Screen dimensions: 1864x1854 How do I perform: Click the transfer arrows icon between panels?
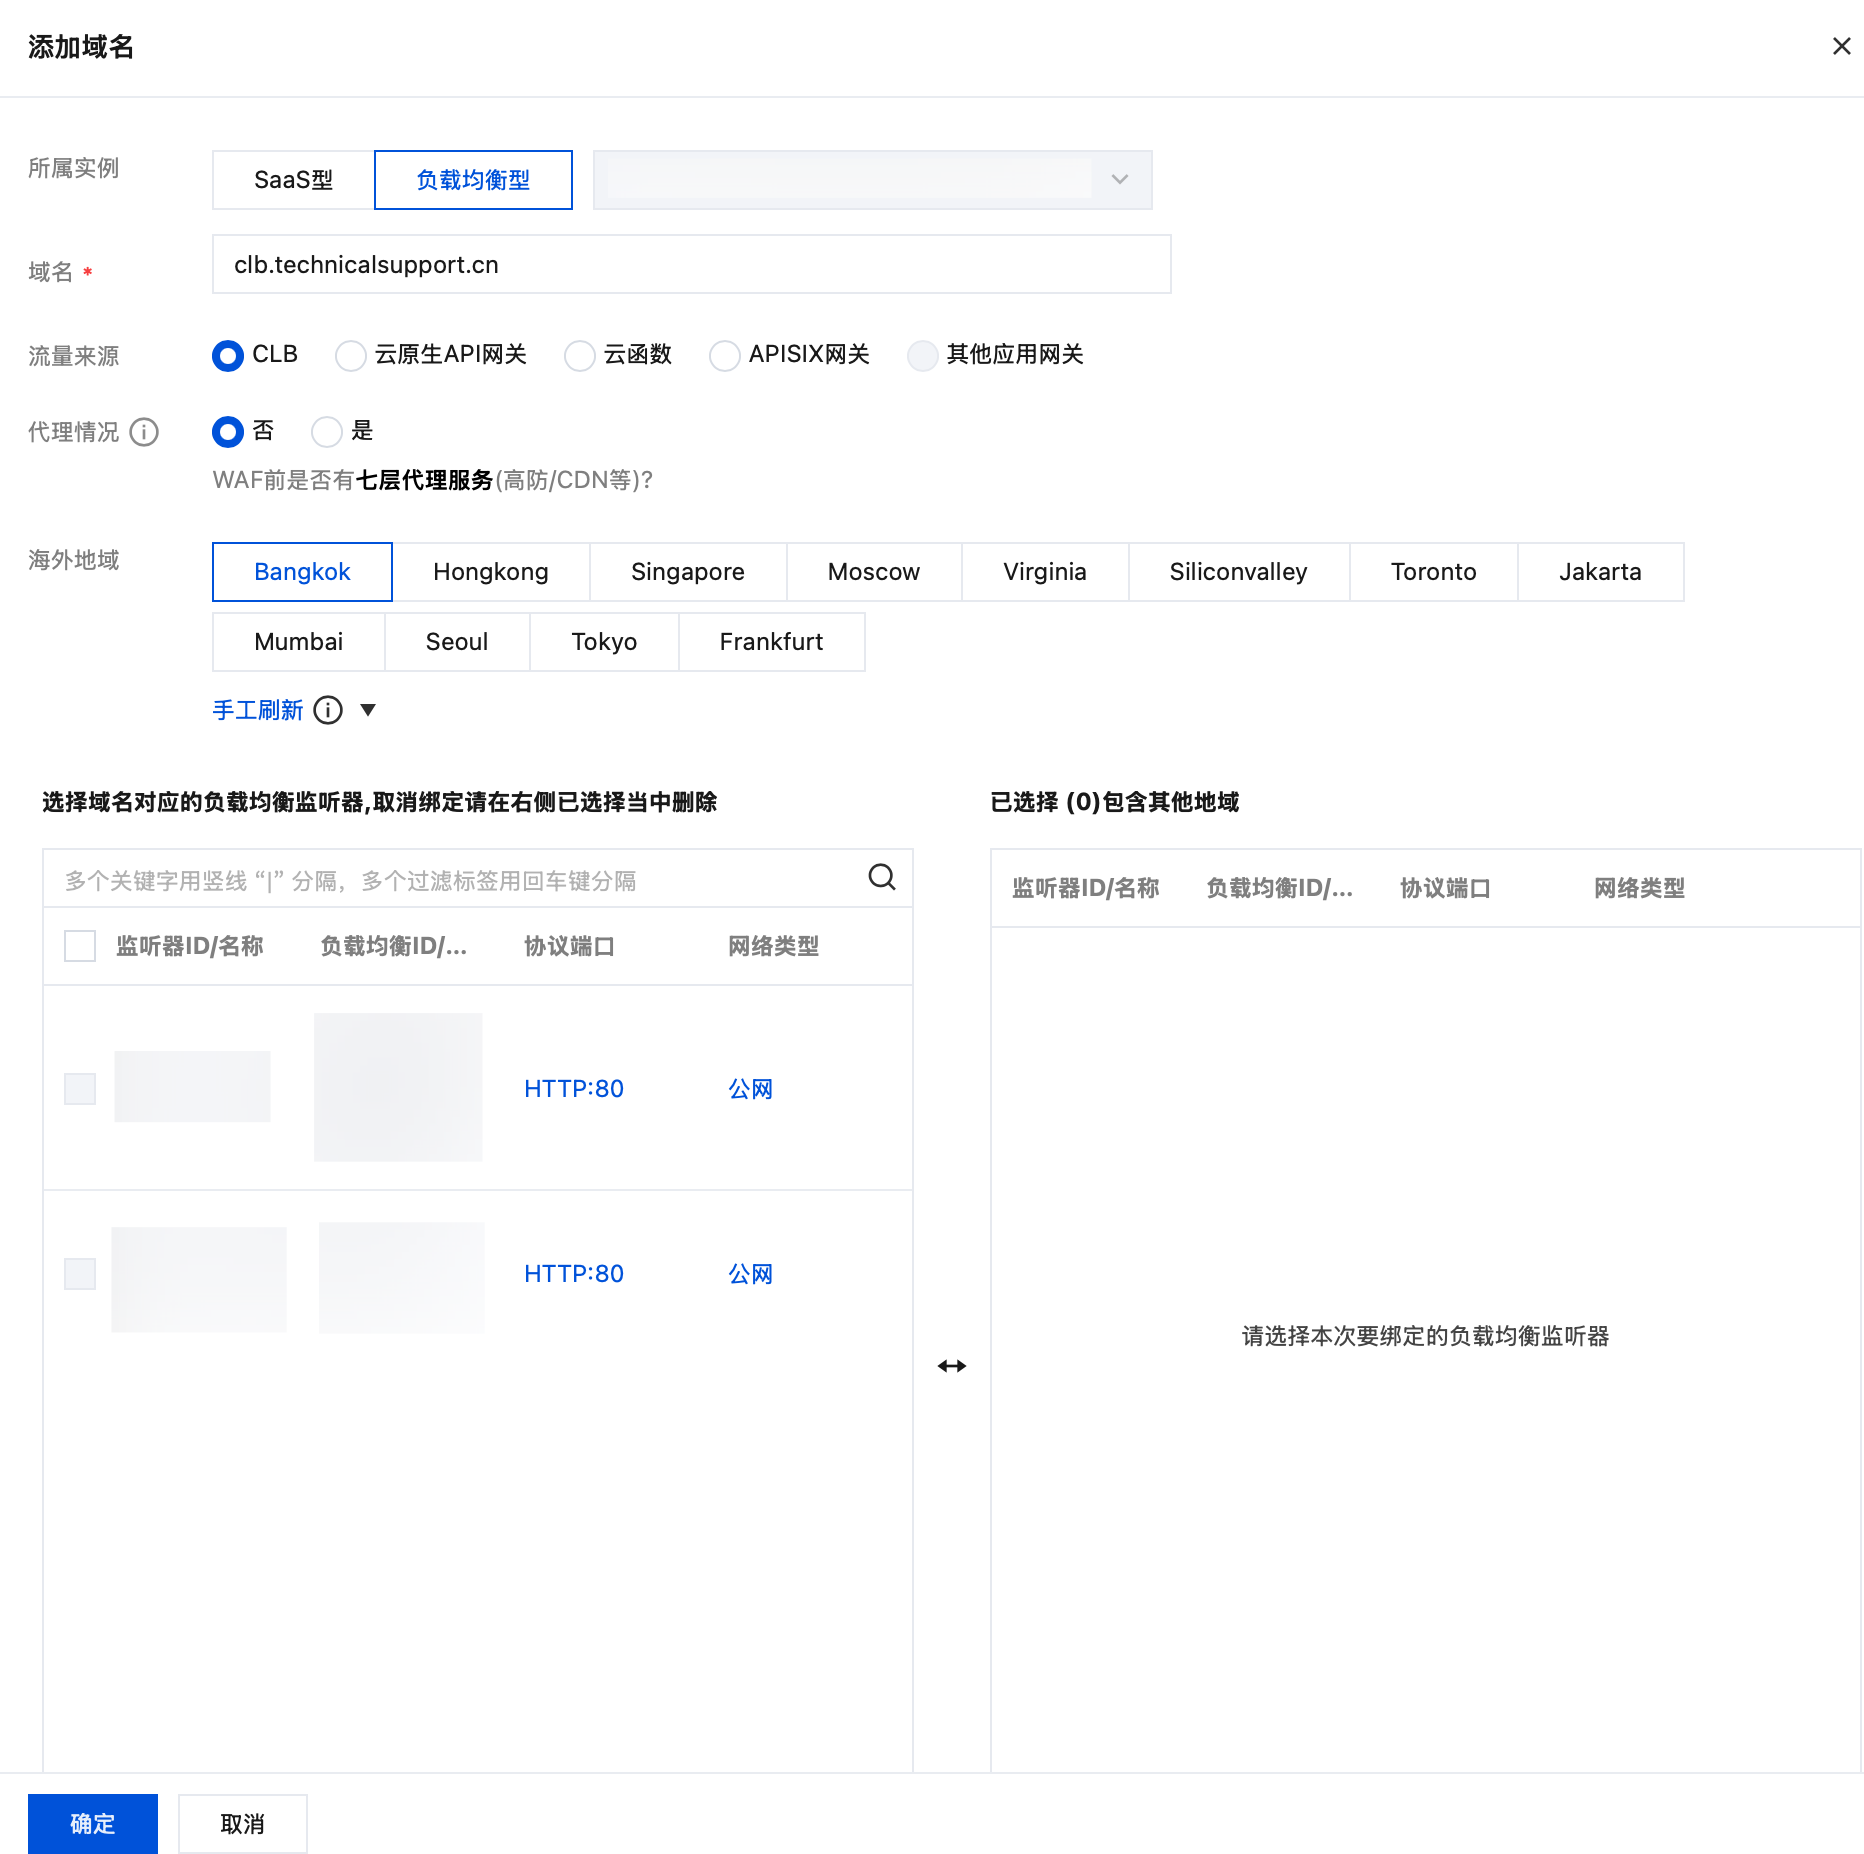(x=952, y=1366)
